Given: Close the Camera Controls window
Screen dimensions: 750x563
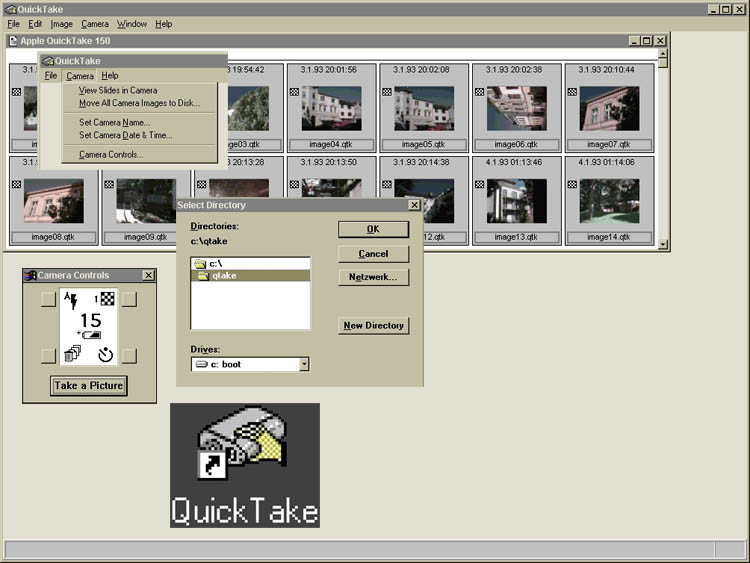Looking at the screenshot, I should 149,276.
